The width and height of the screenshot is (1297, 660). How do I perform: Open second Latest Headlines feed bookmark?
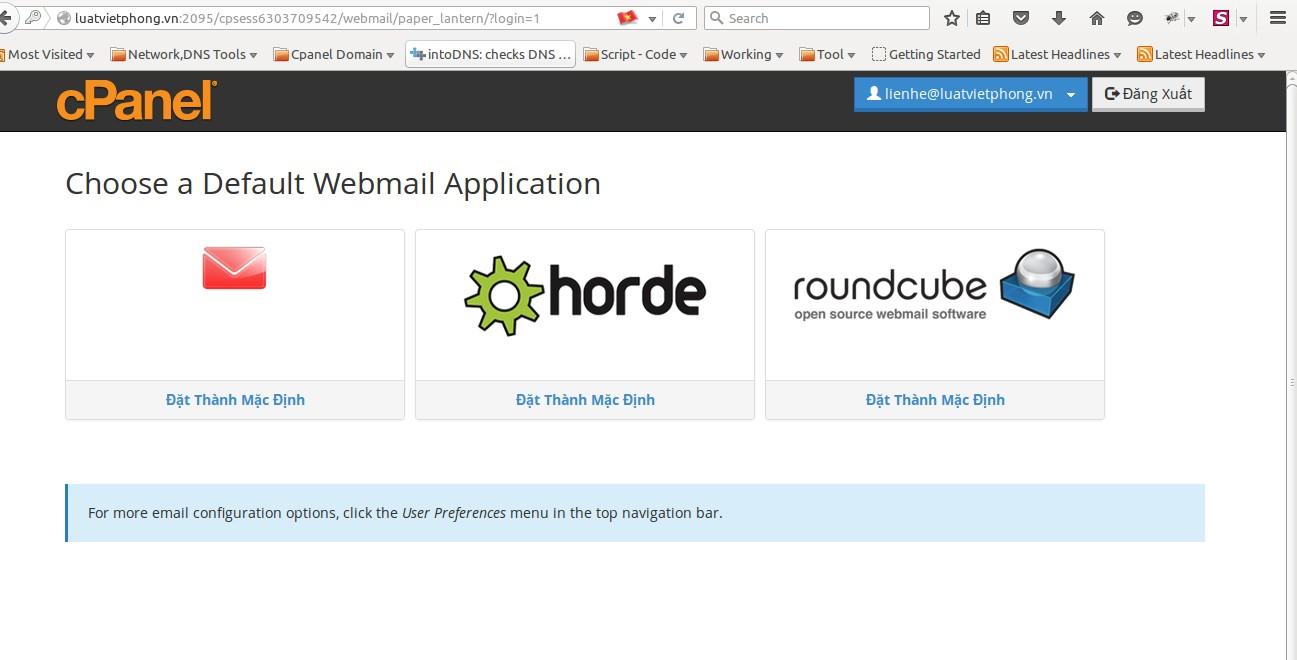[x=1202, y=54]
